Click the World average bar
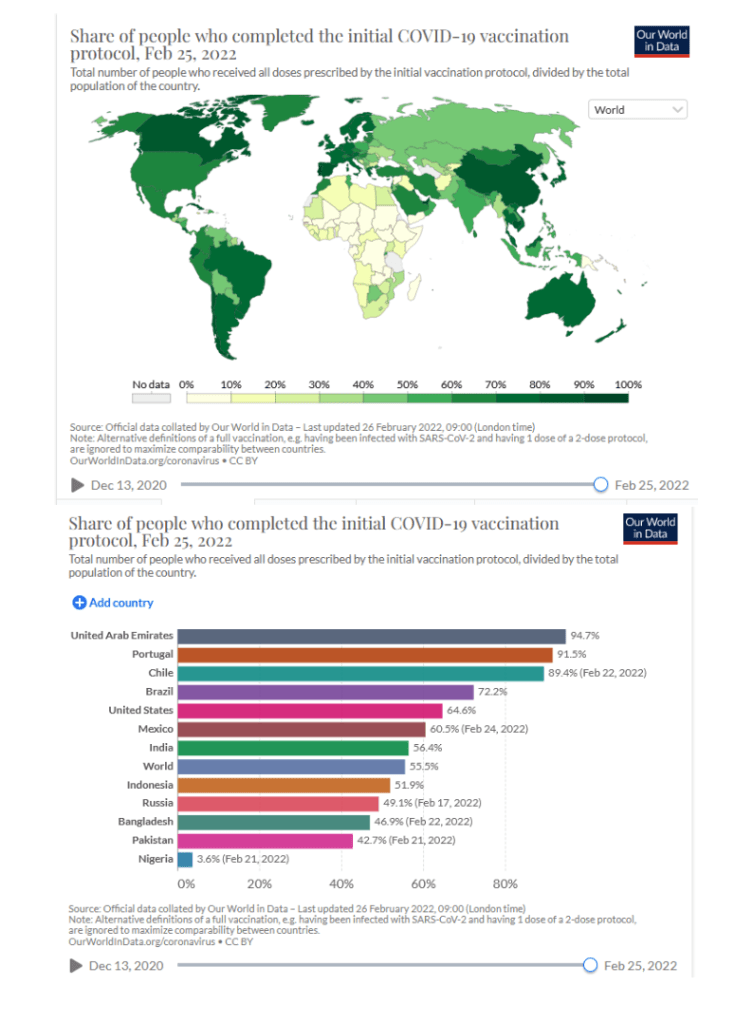The width and height of the screenshot is (753, 1023). pyautogui.click(x=292, y=766)
